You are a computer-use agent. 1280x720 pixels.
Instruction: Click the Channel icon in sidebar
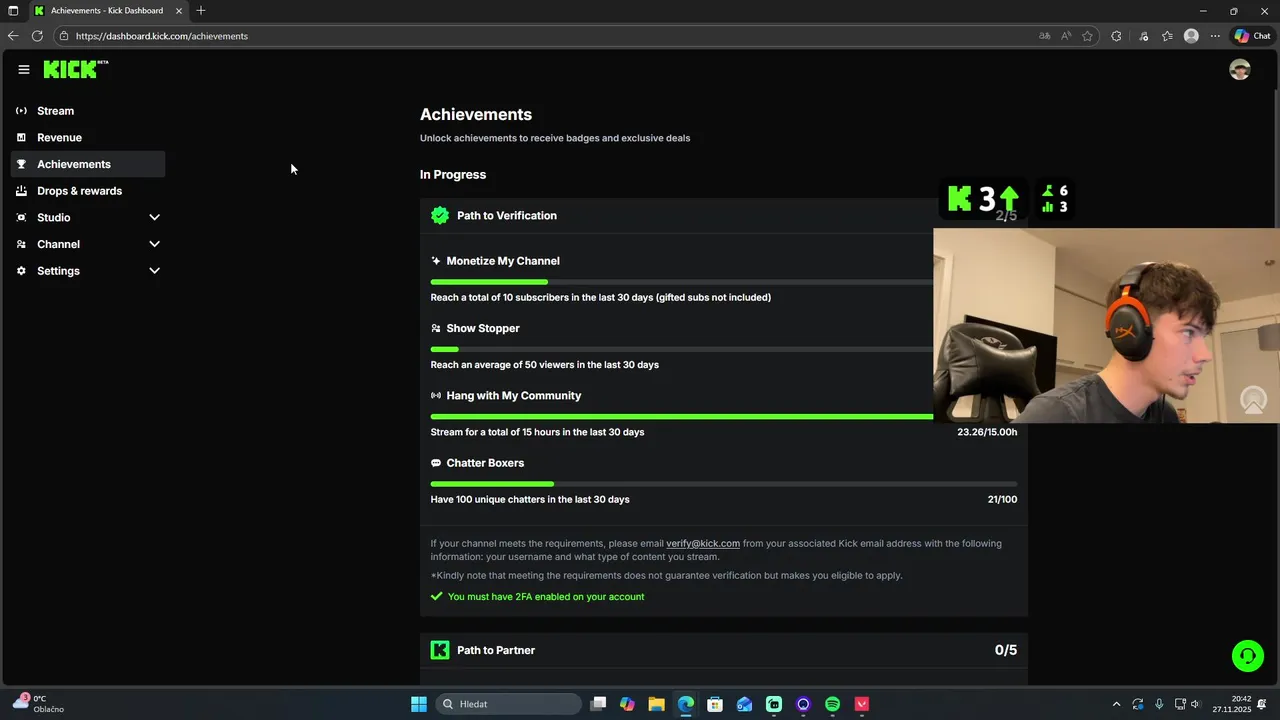[x=21, y=244]
